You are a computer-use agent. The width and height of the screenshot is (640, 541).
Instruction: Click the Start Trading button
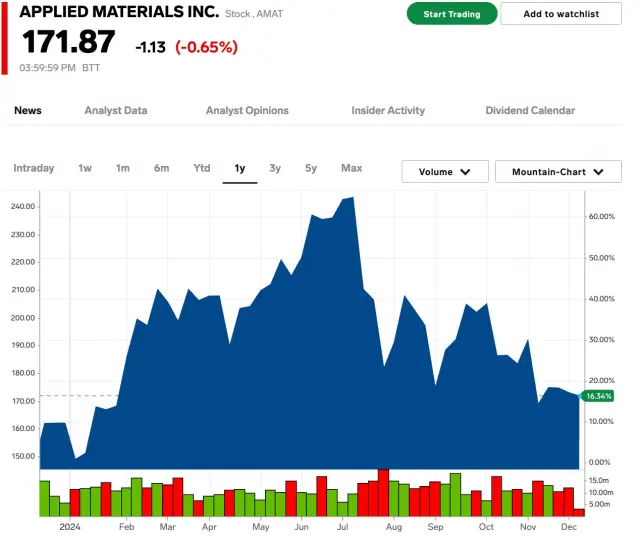[451, 14]
